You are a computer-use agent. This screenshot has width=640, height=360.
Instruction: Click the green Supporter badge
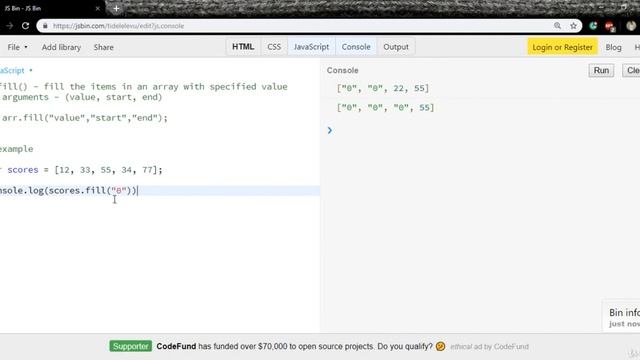pos(131,346)
